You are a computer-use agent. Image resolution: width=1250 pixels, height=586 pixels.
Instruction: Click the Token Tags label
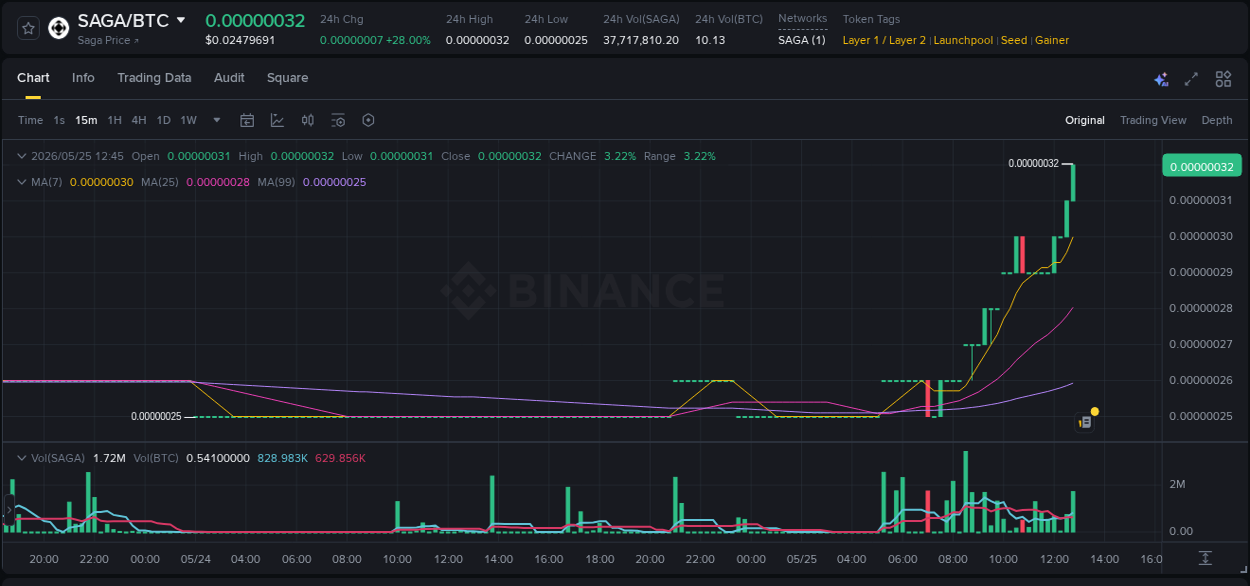871,19
